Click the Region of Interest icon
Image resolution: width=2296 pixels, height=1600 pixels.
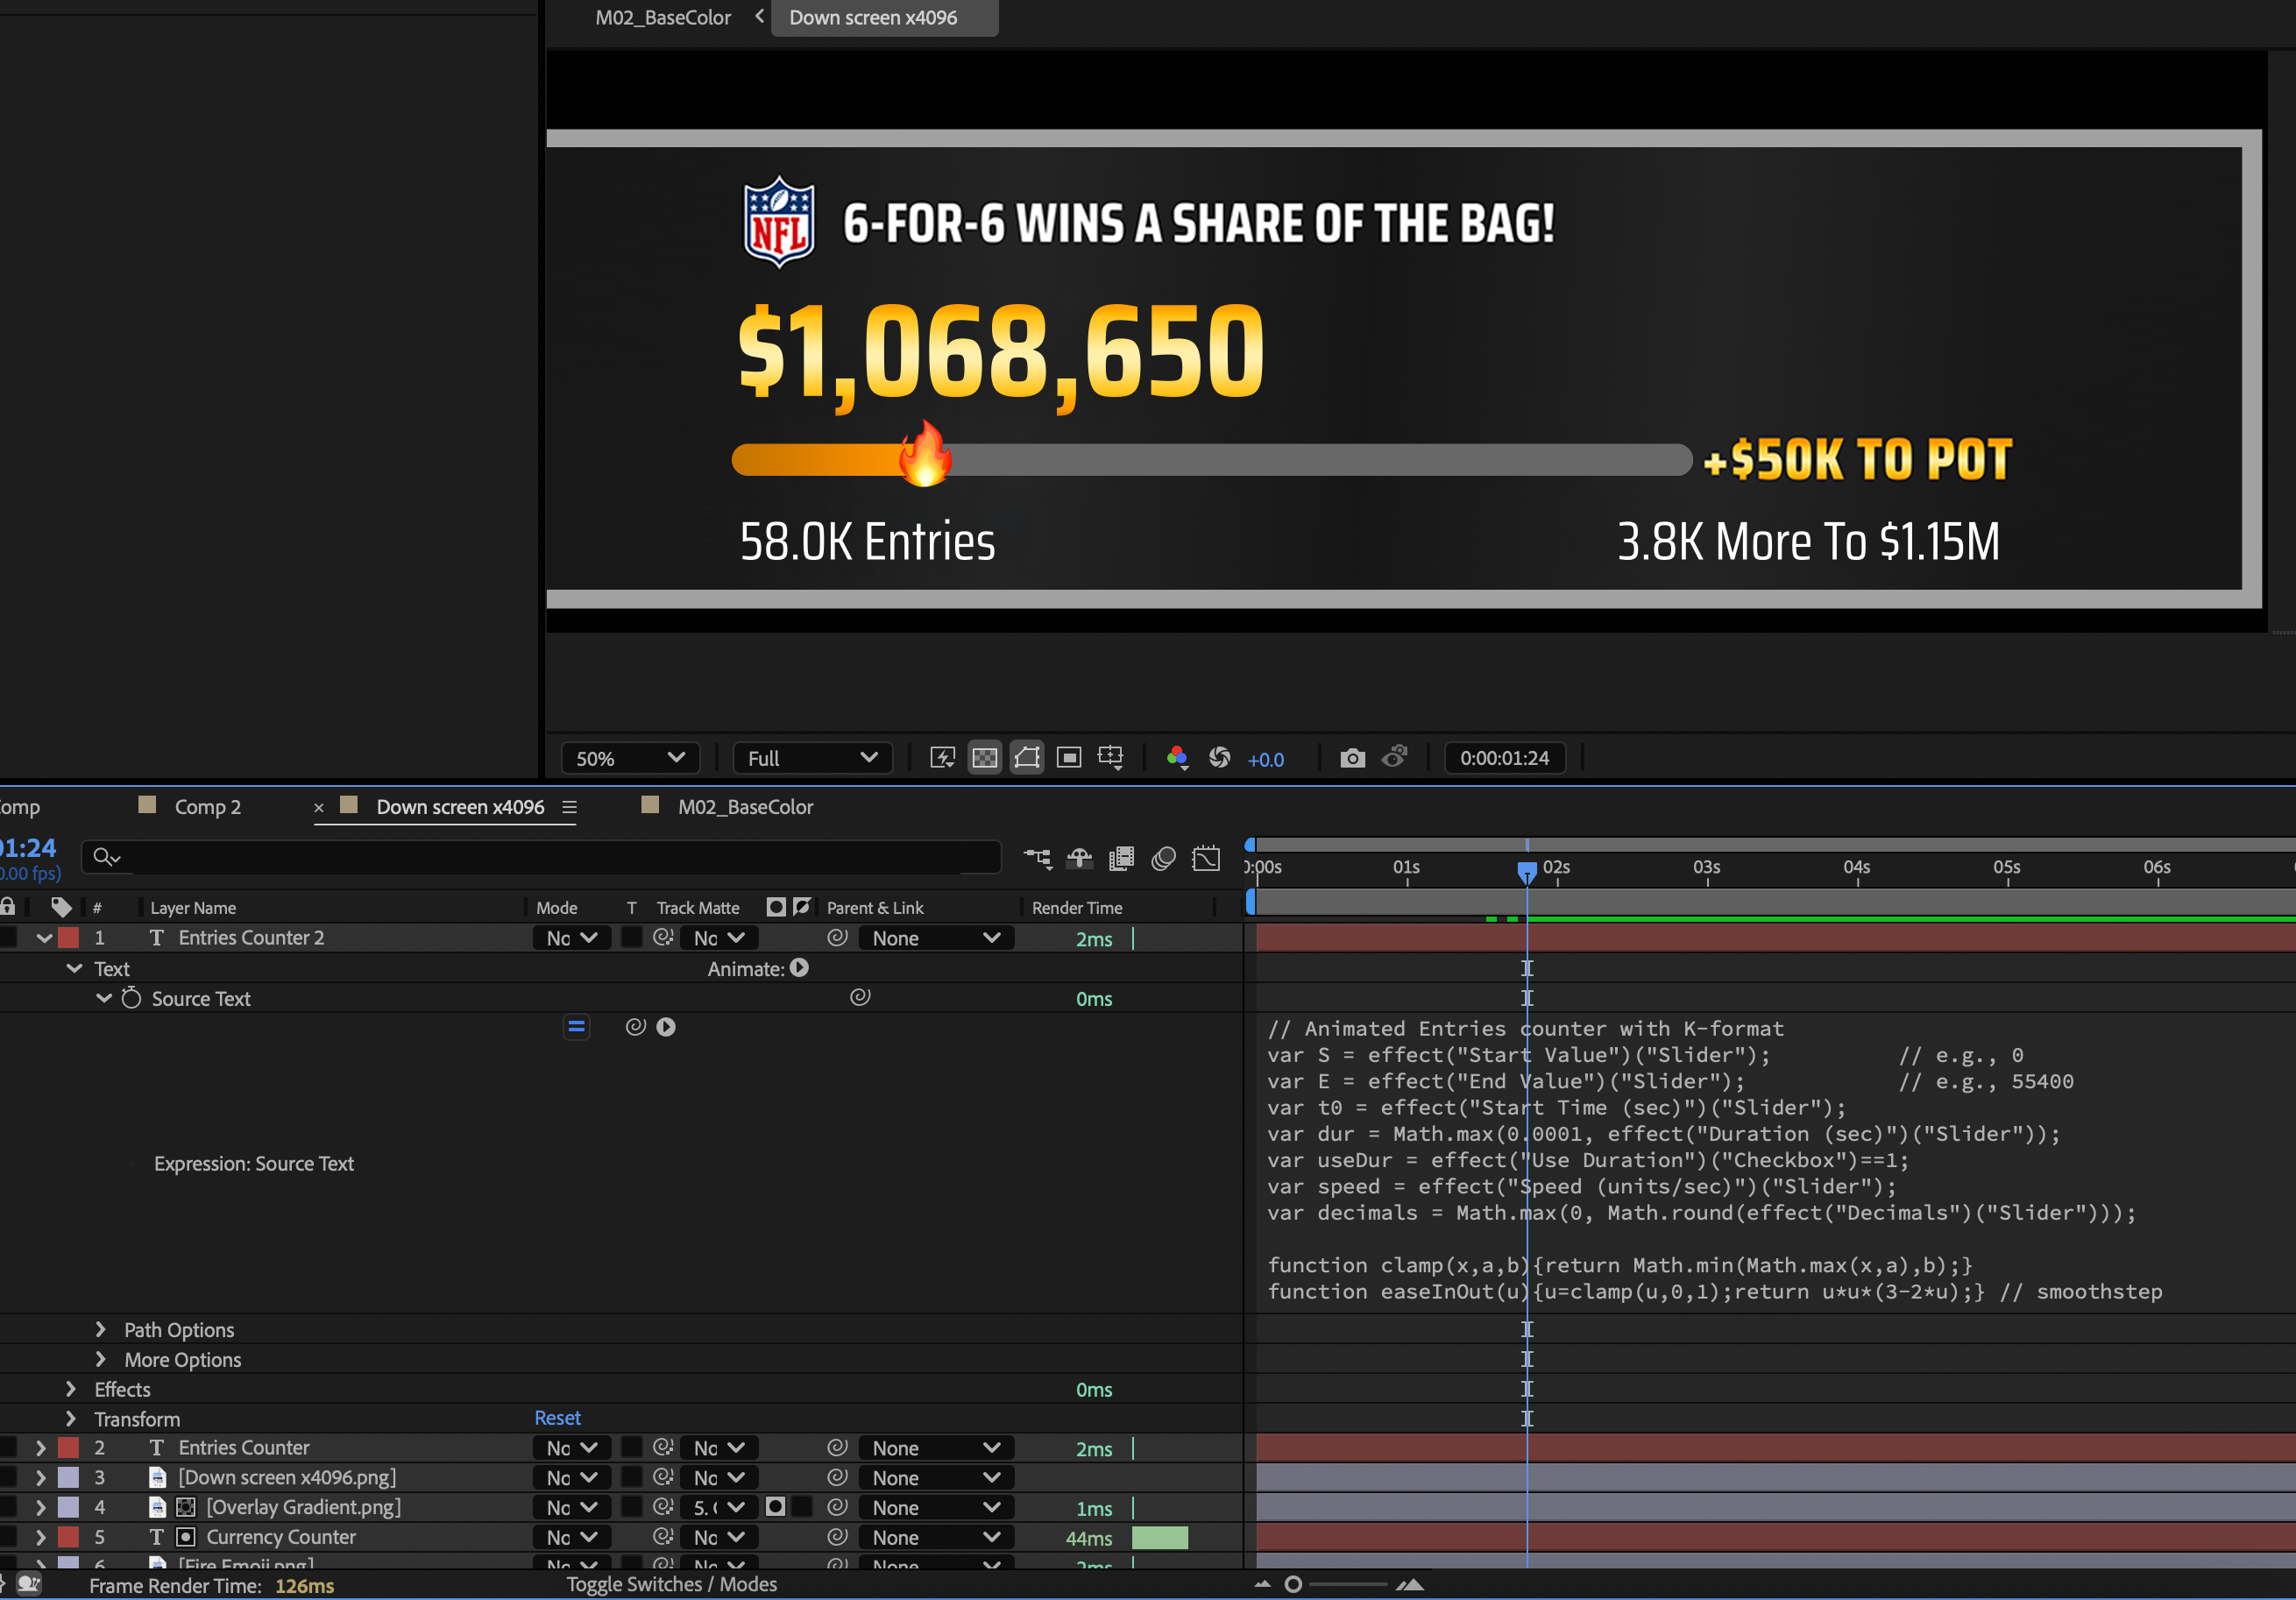(x=1069, y=758)
